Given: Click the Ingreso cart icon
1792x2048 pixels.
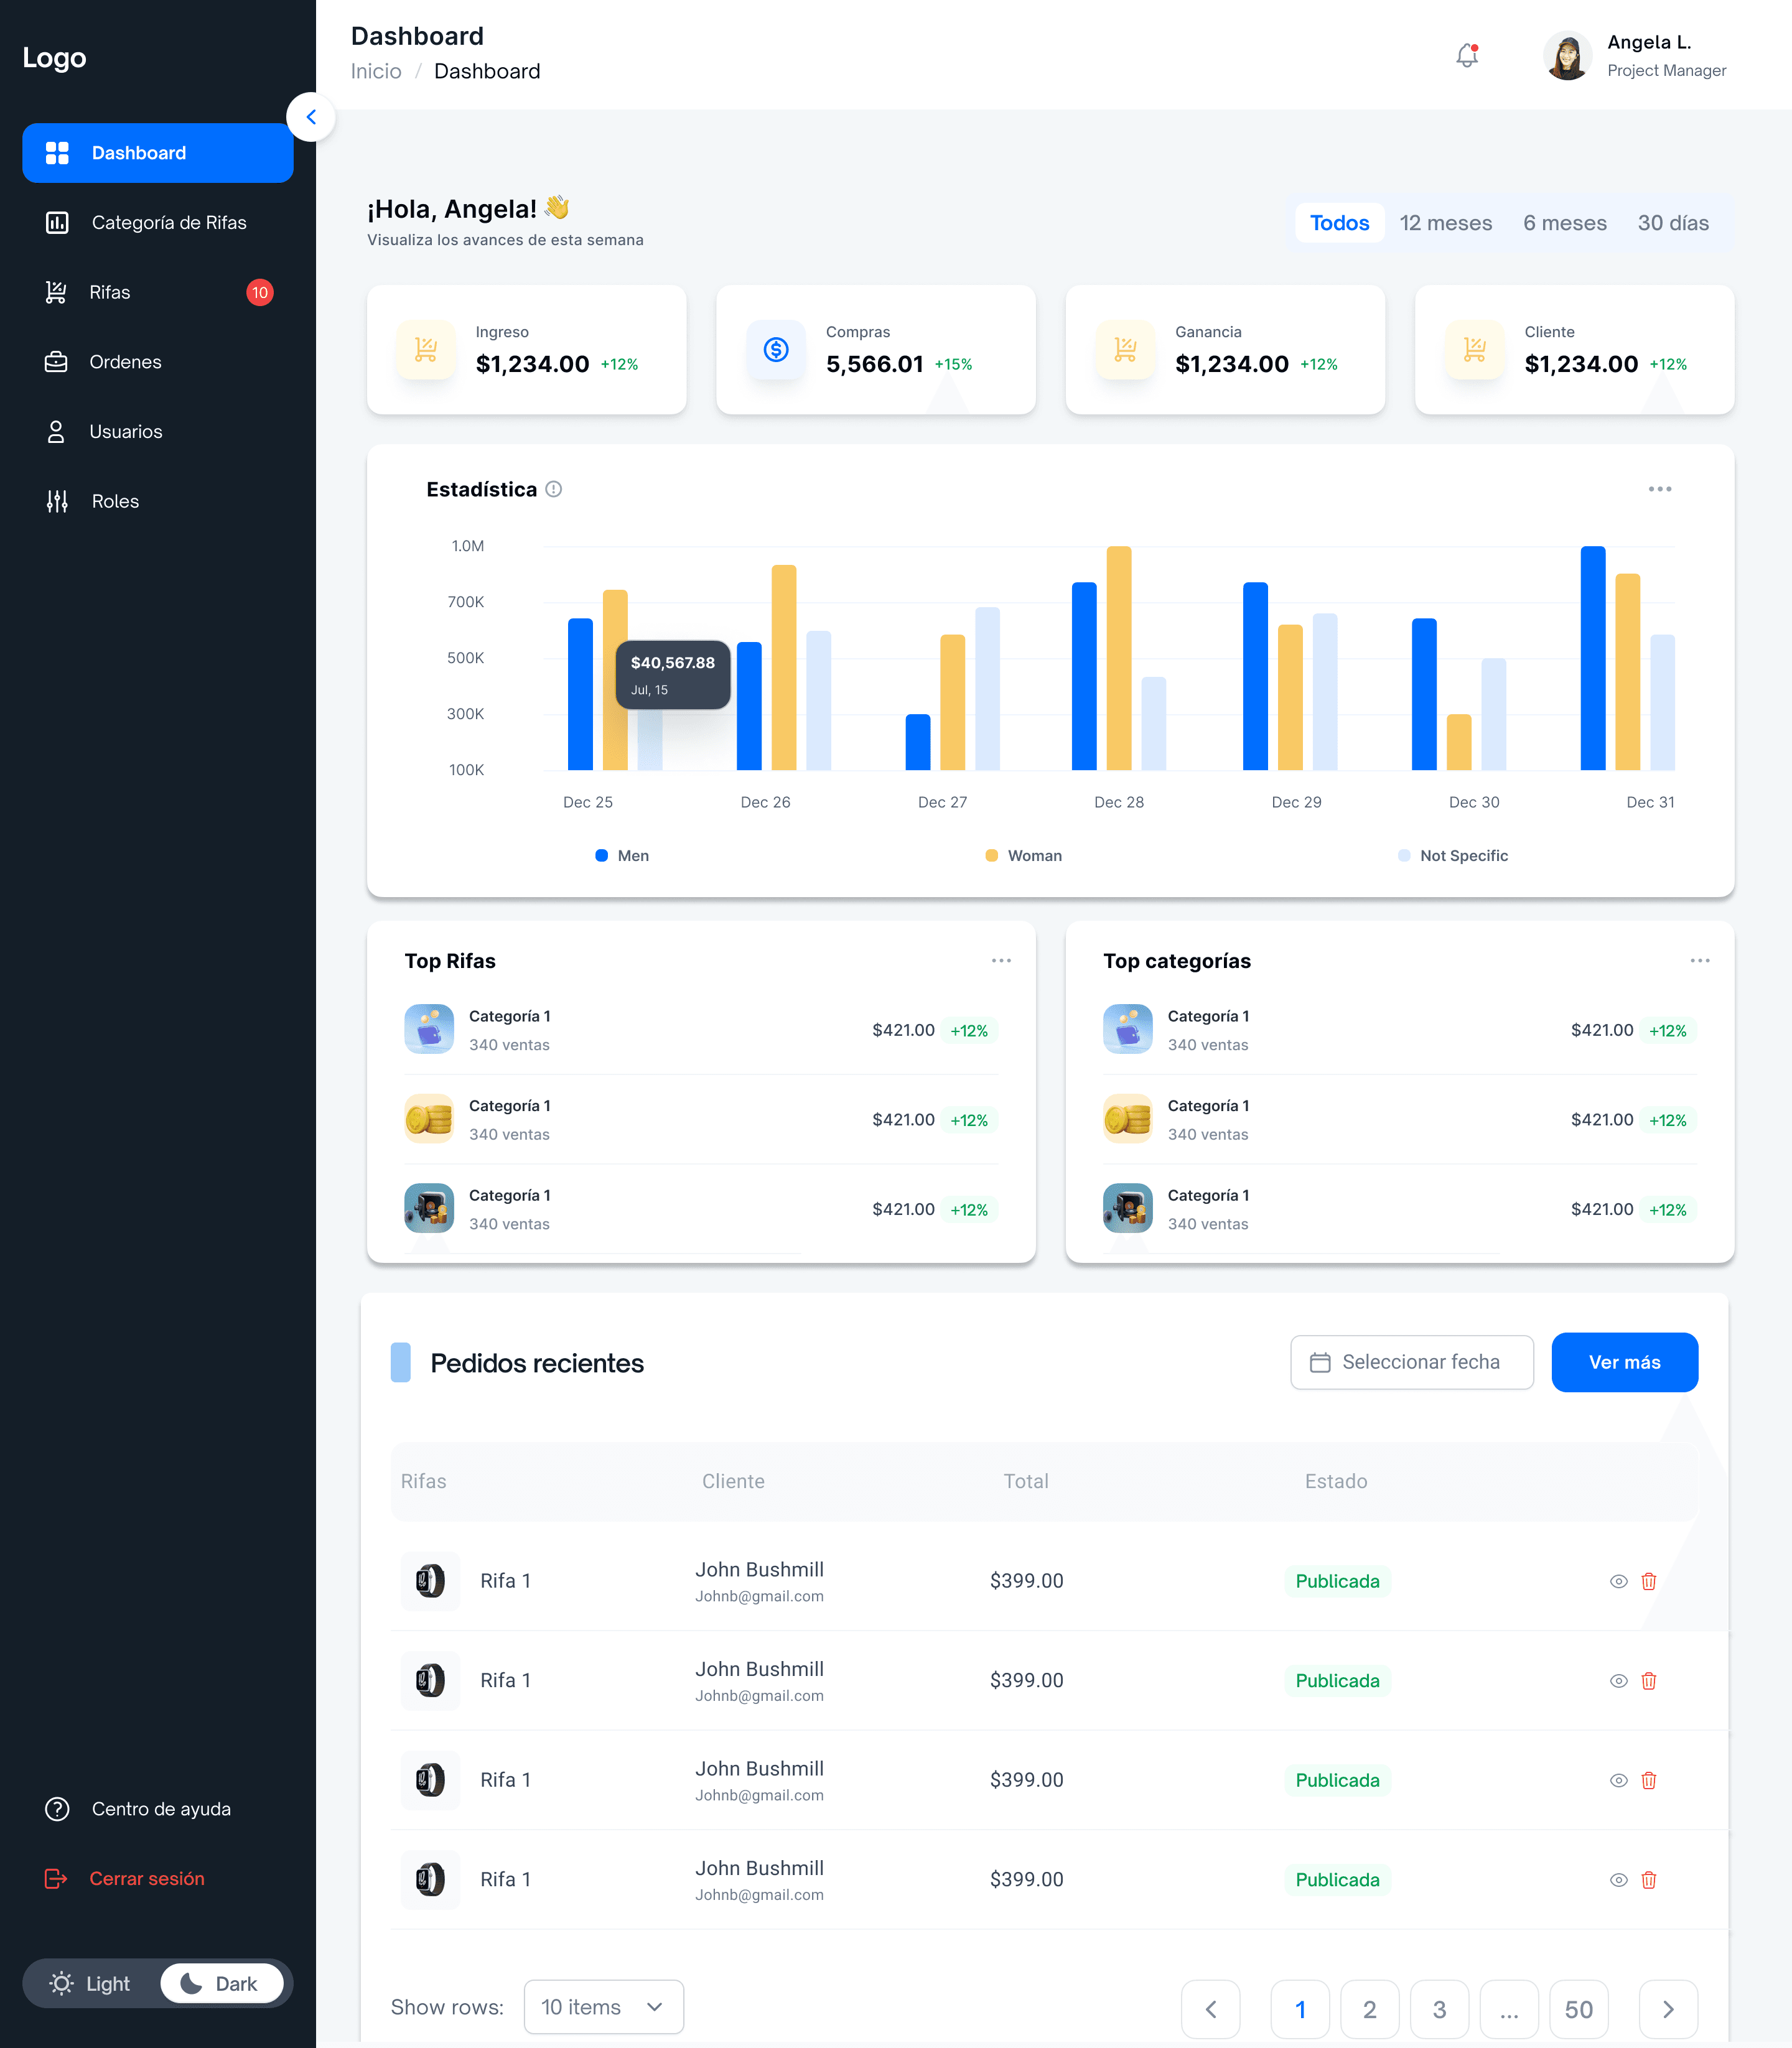Looking at the screenshot, I should coord(426,349).
